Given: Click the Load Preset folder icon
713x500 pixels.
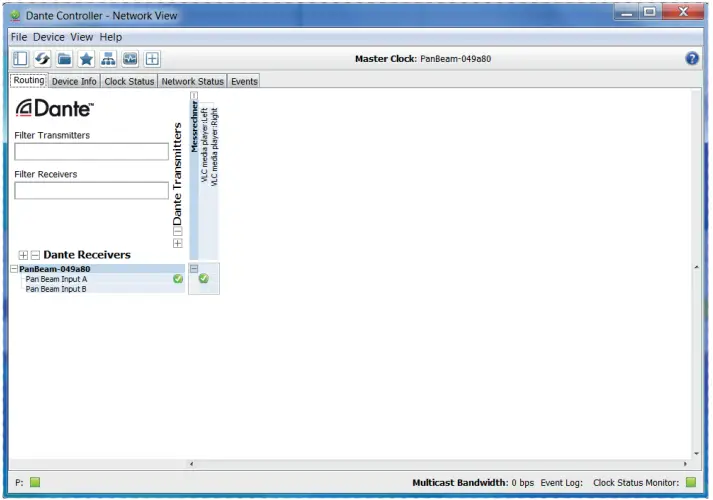Looking at the screenshot, I should tap(64, 59).
